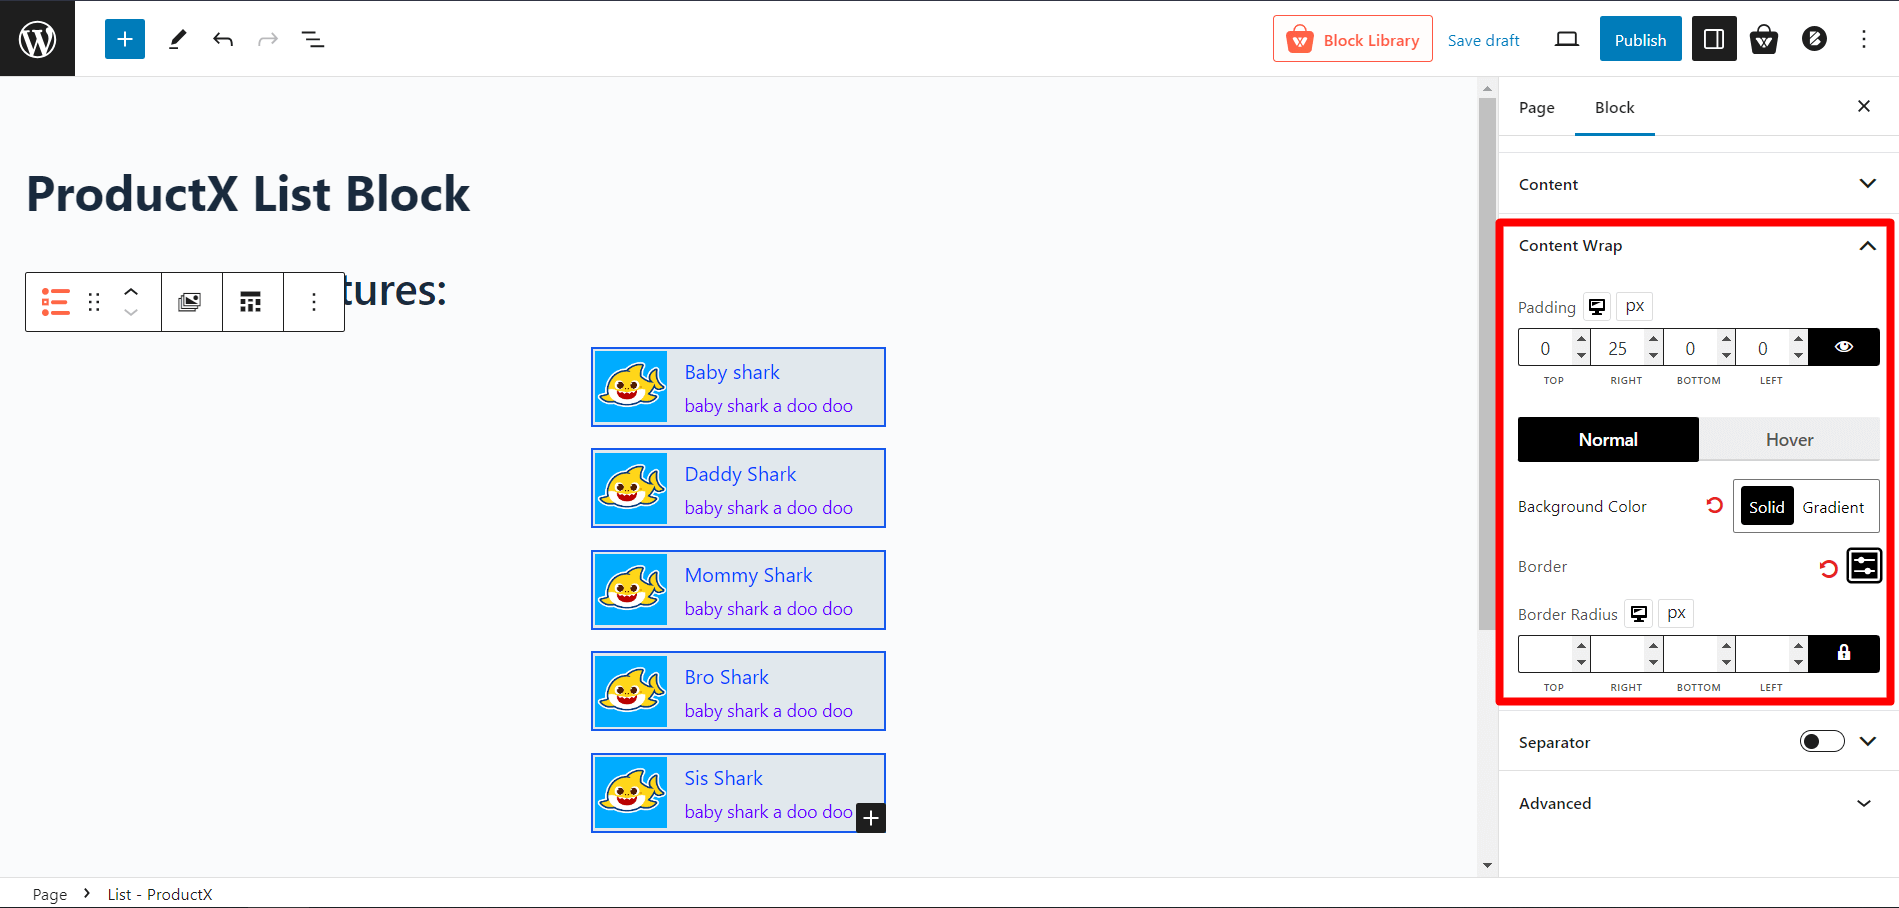Open the editor Options three-dot menu
1899x908 pixels.
(x=1864, y=39)
